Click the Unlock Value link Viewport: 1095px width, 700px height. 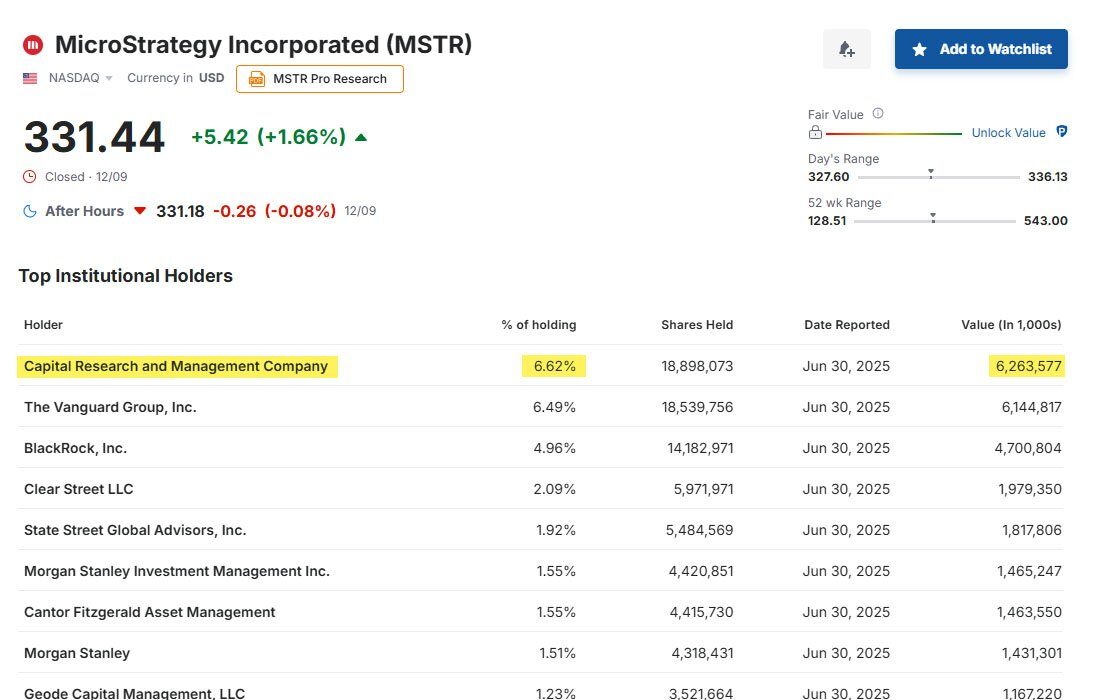point(1008,133)
